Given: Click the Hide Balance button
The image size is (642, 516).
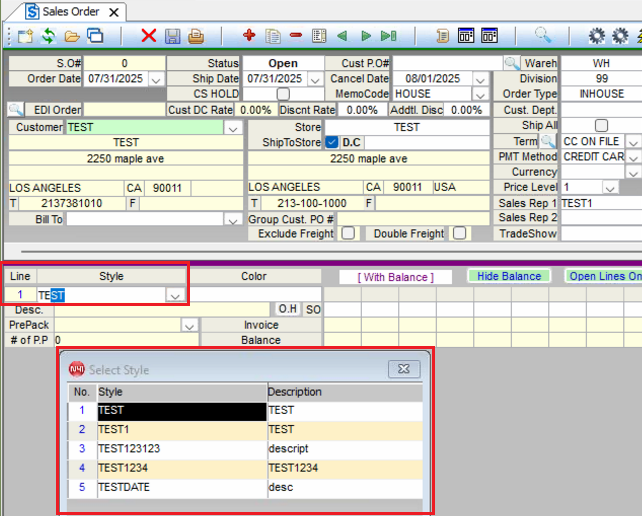Looking at the screenshot, I should (509, 276).
